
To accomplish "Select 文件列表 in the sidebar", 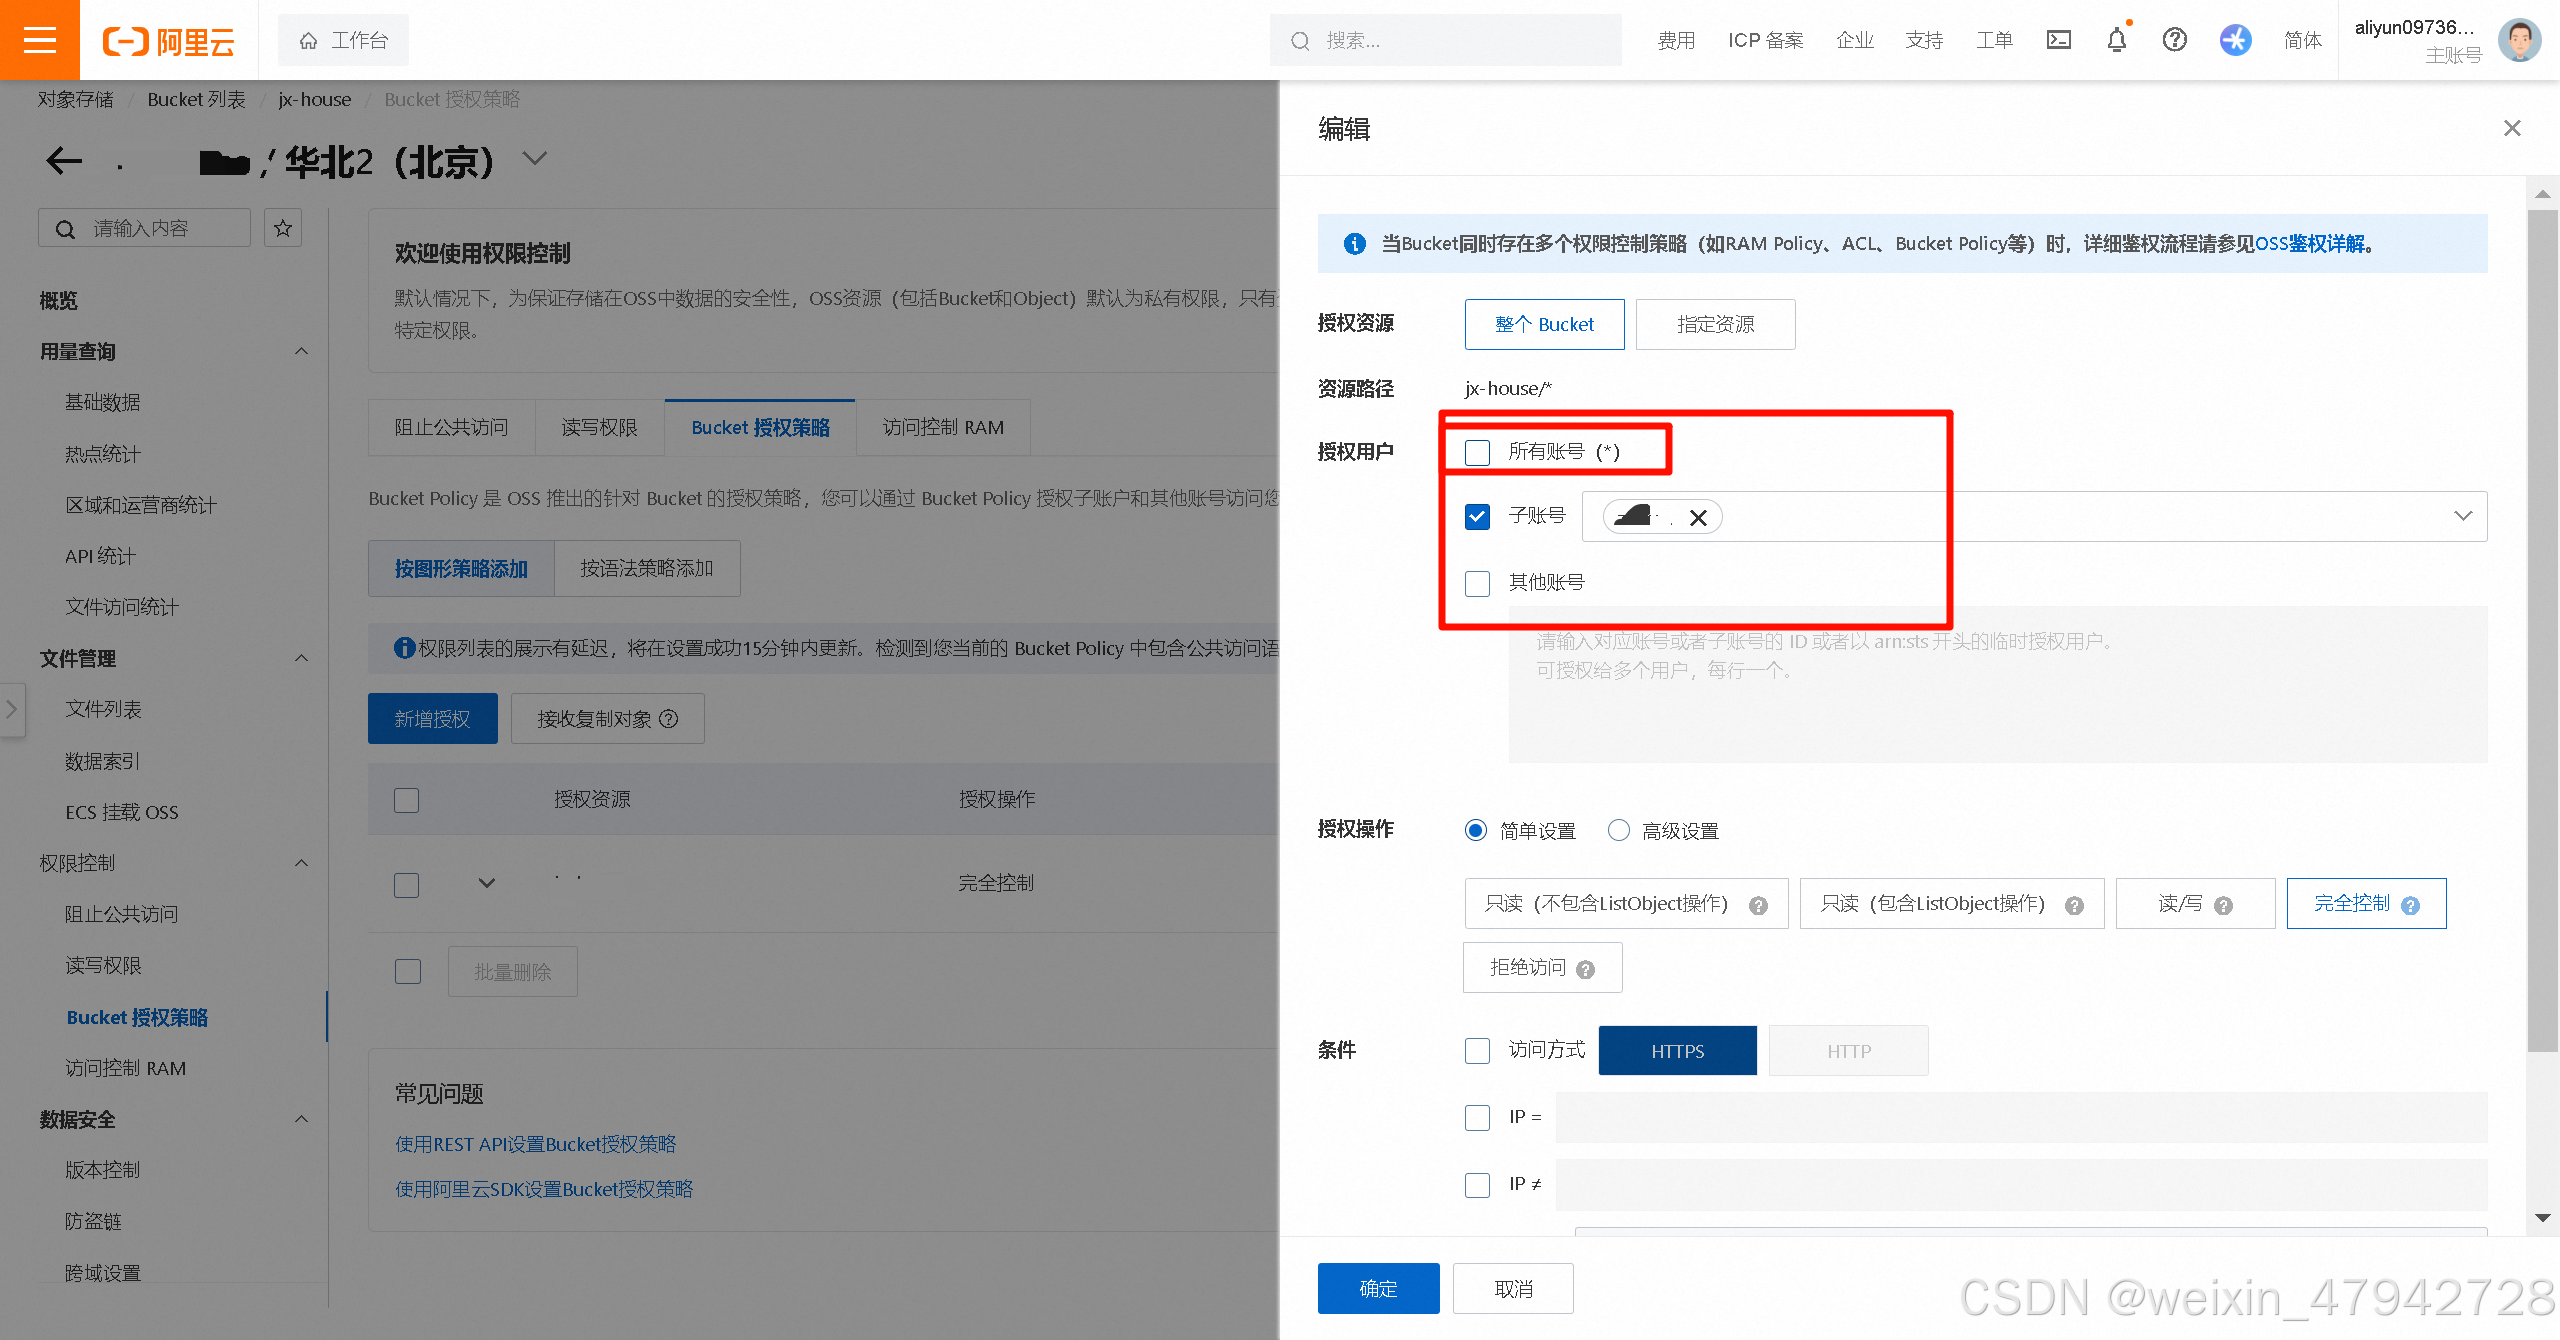I will [x=103, y=709].
